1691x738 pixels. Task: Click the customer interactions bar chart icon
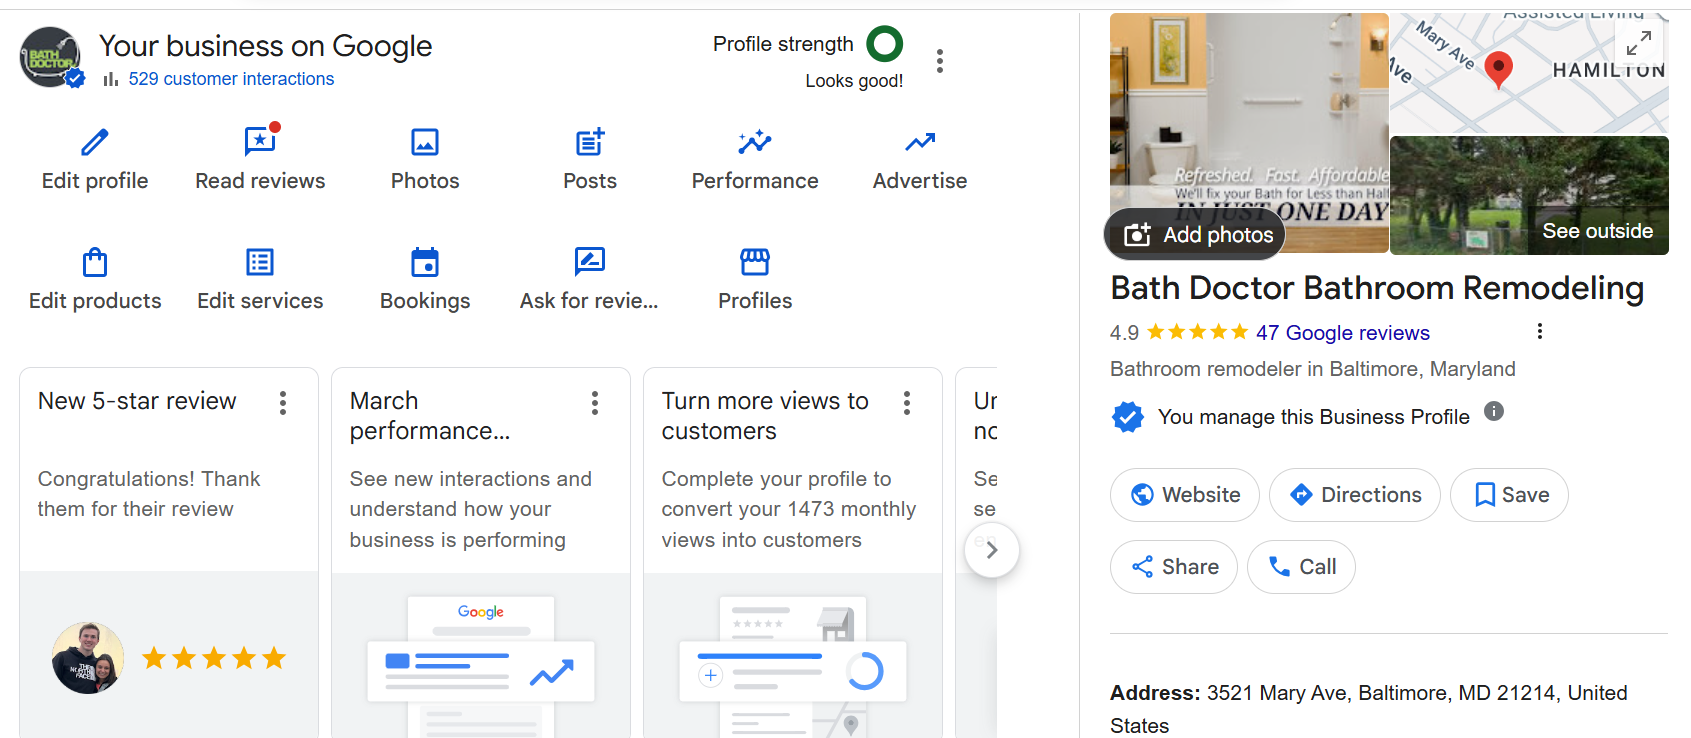tap(110, 79)
